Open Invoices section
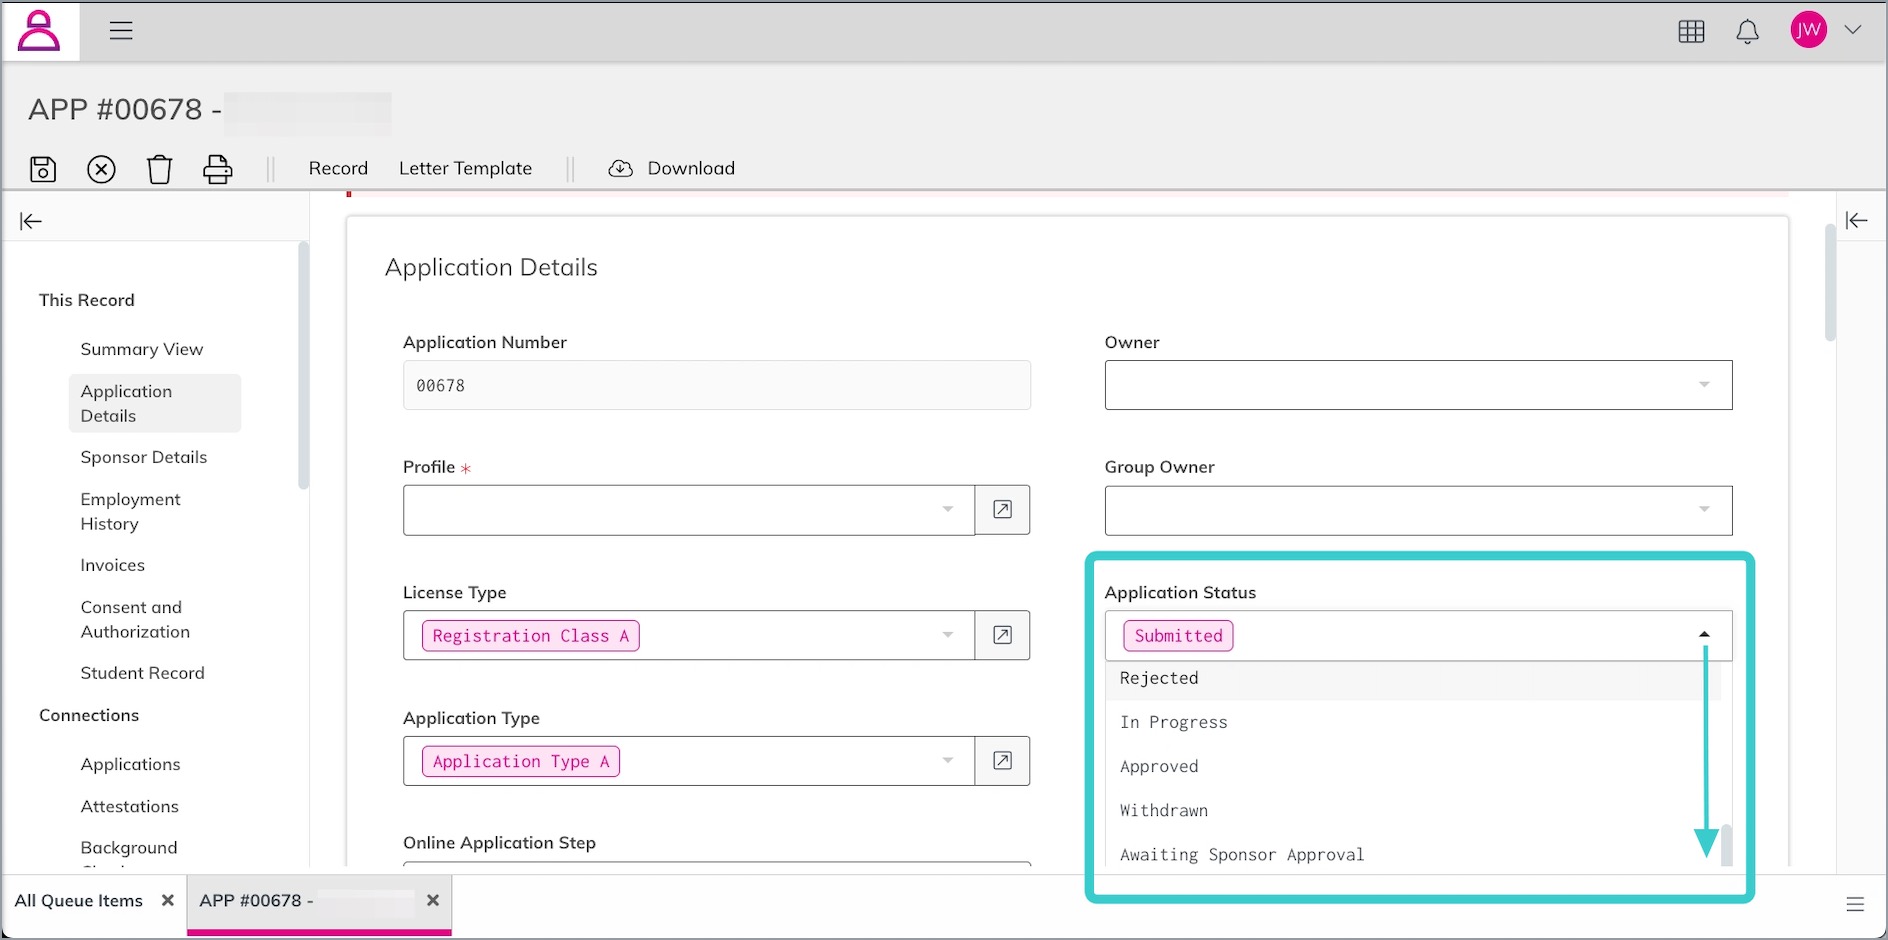The image size is (1888, 940). (x=113, y=565)
